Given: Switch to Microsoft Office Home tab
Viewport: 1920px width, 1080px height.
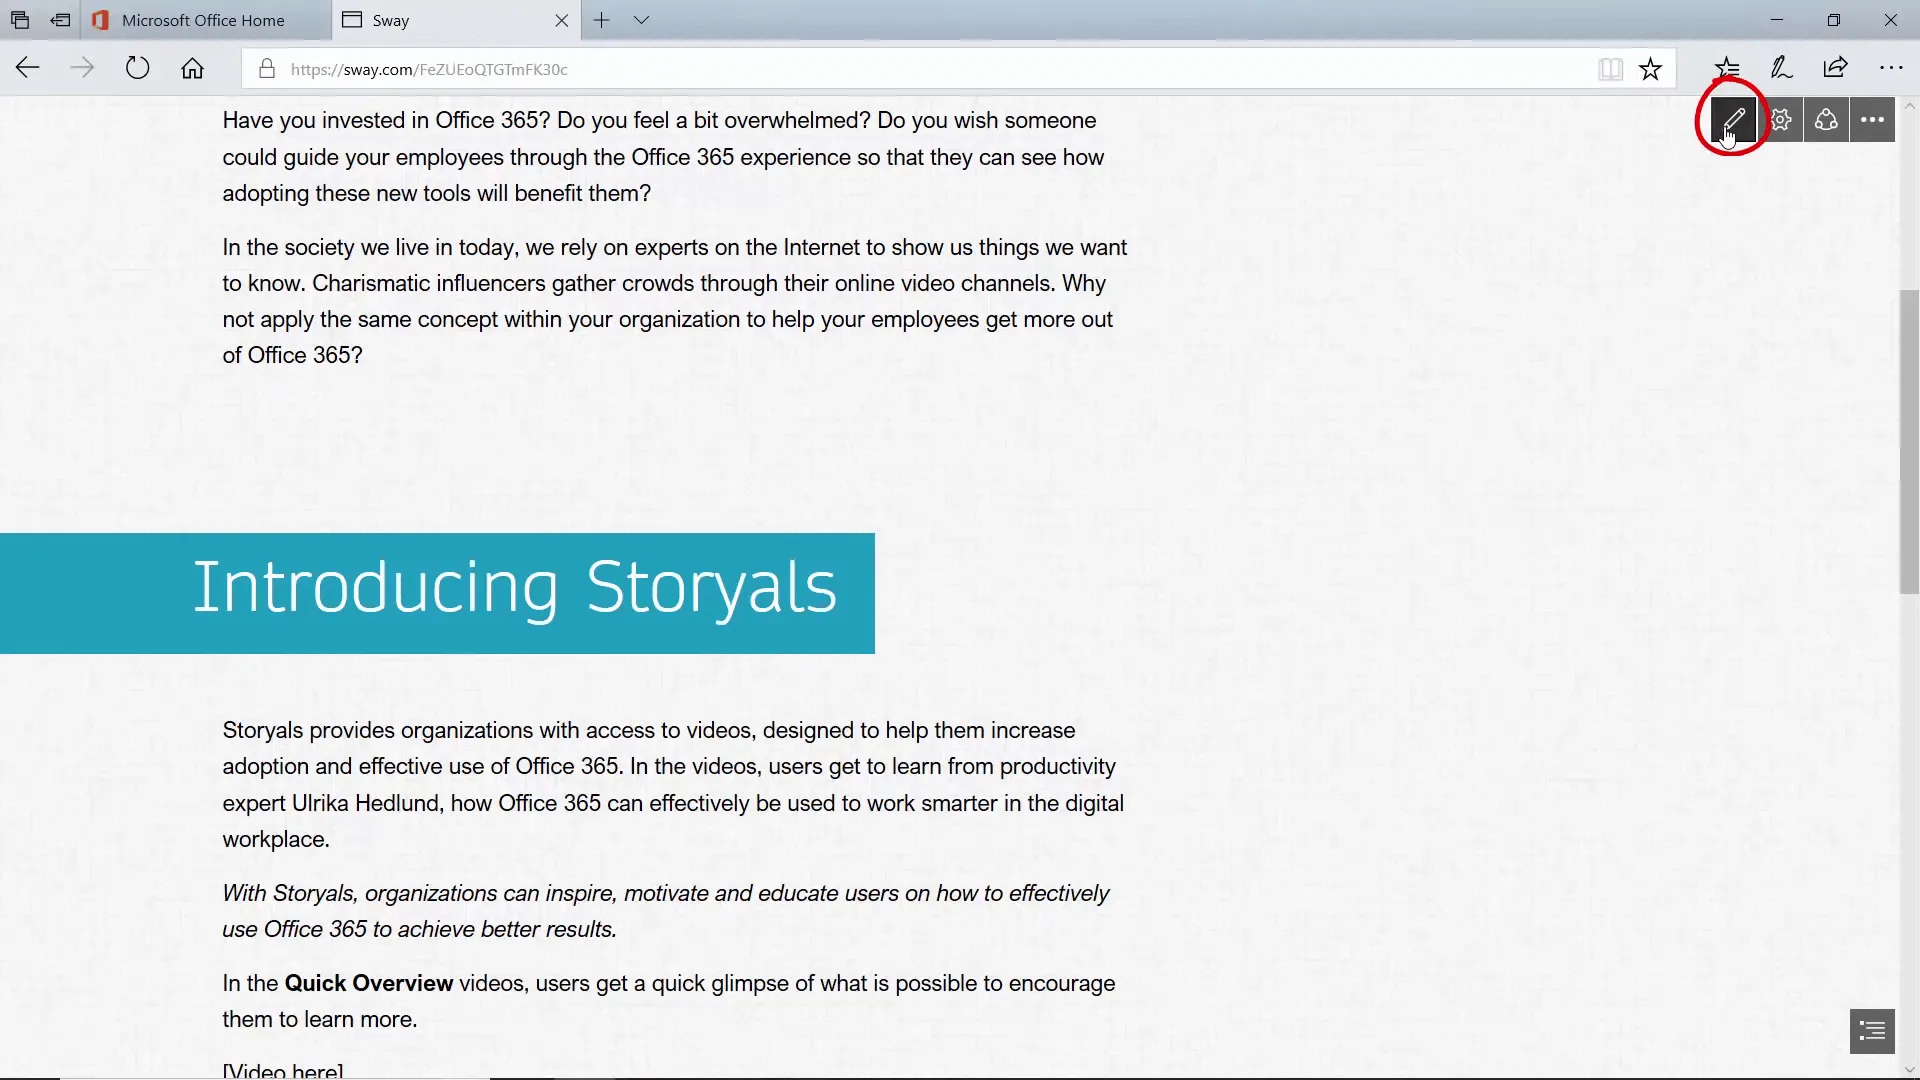Looking at the screenshot, I should coord(206,20).
